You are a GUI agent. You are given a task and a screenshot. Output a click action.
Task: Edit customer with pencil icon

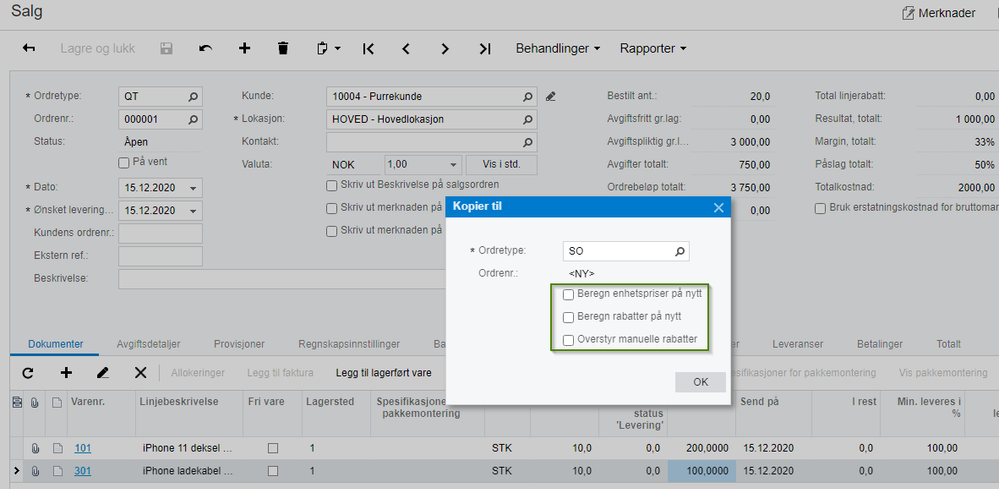(x=550, y=97)
